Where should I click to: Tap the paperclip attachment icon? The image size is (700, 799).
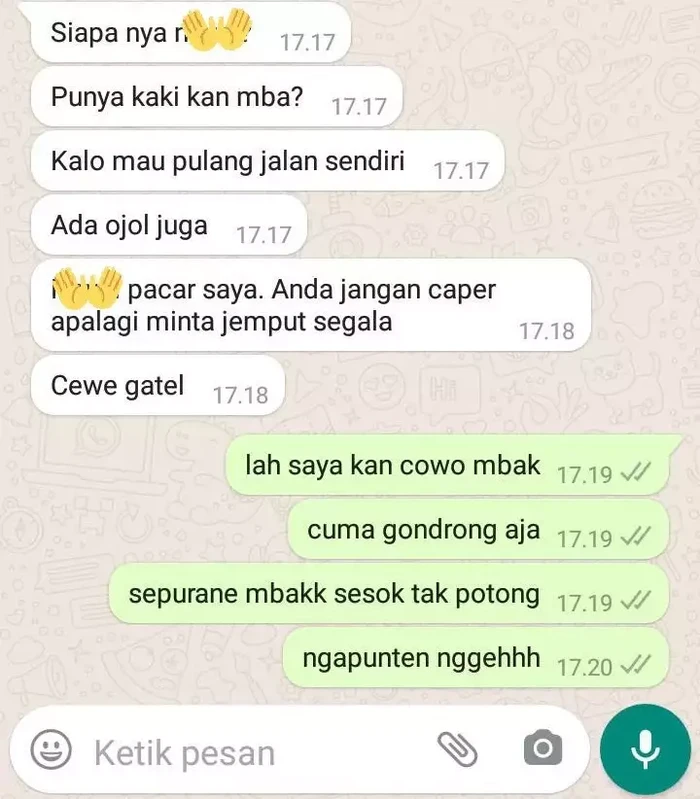tap(457, 749)
